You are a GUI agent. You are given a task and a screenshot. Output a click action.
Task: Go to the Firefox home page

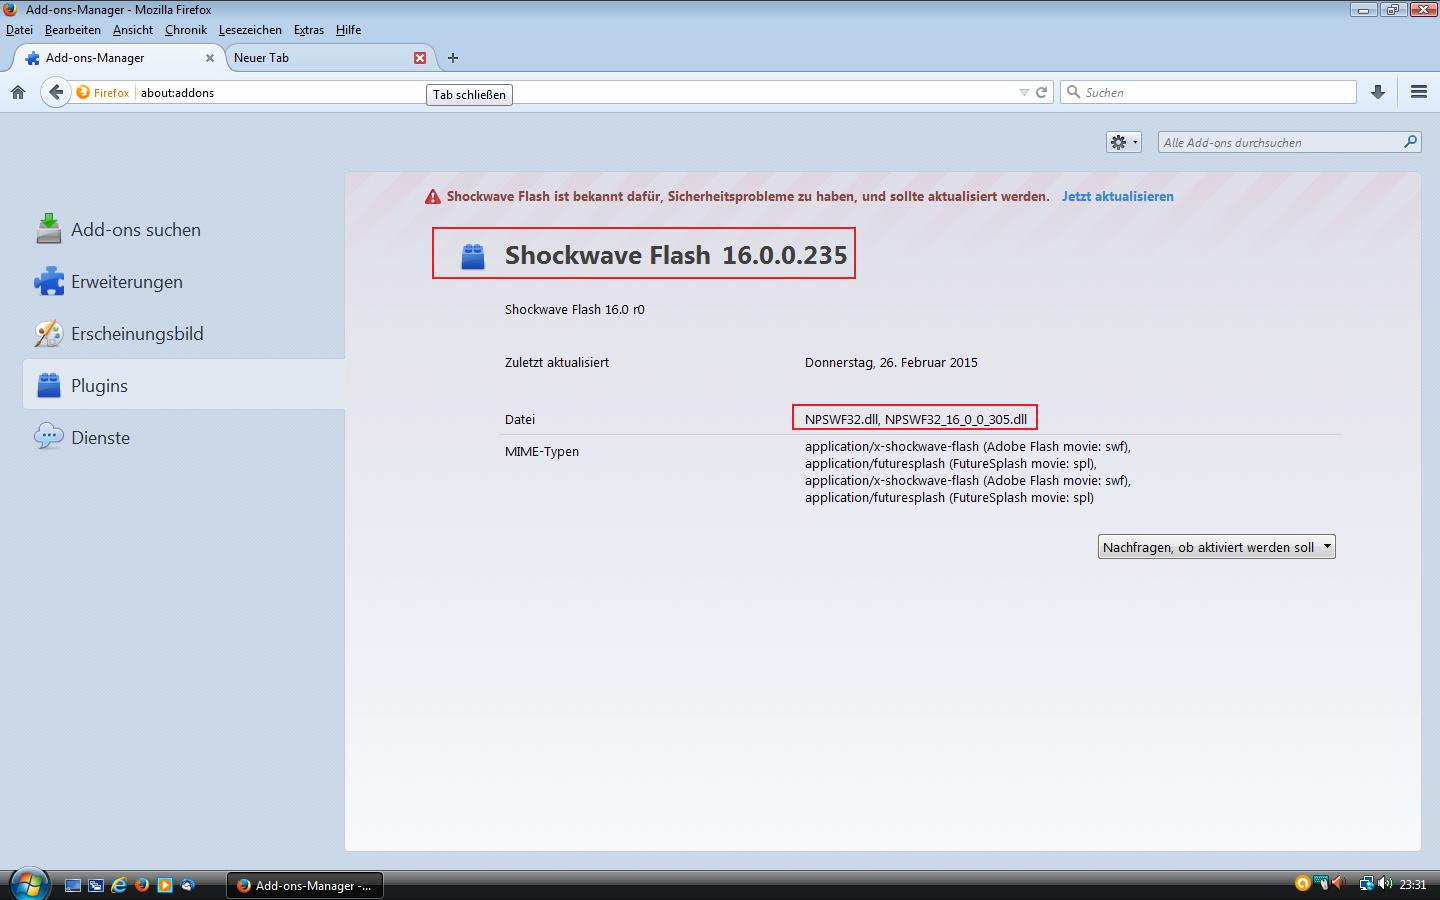[x=18, y=92]
